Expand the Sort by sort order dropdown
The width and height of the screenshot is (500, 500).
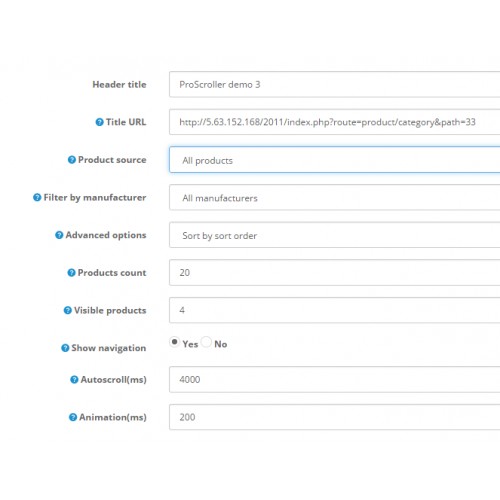[334, 235]
